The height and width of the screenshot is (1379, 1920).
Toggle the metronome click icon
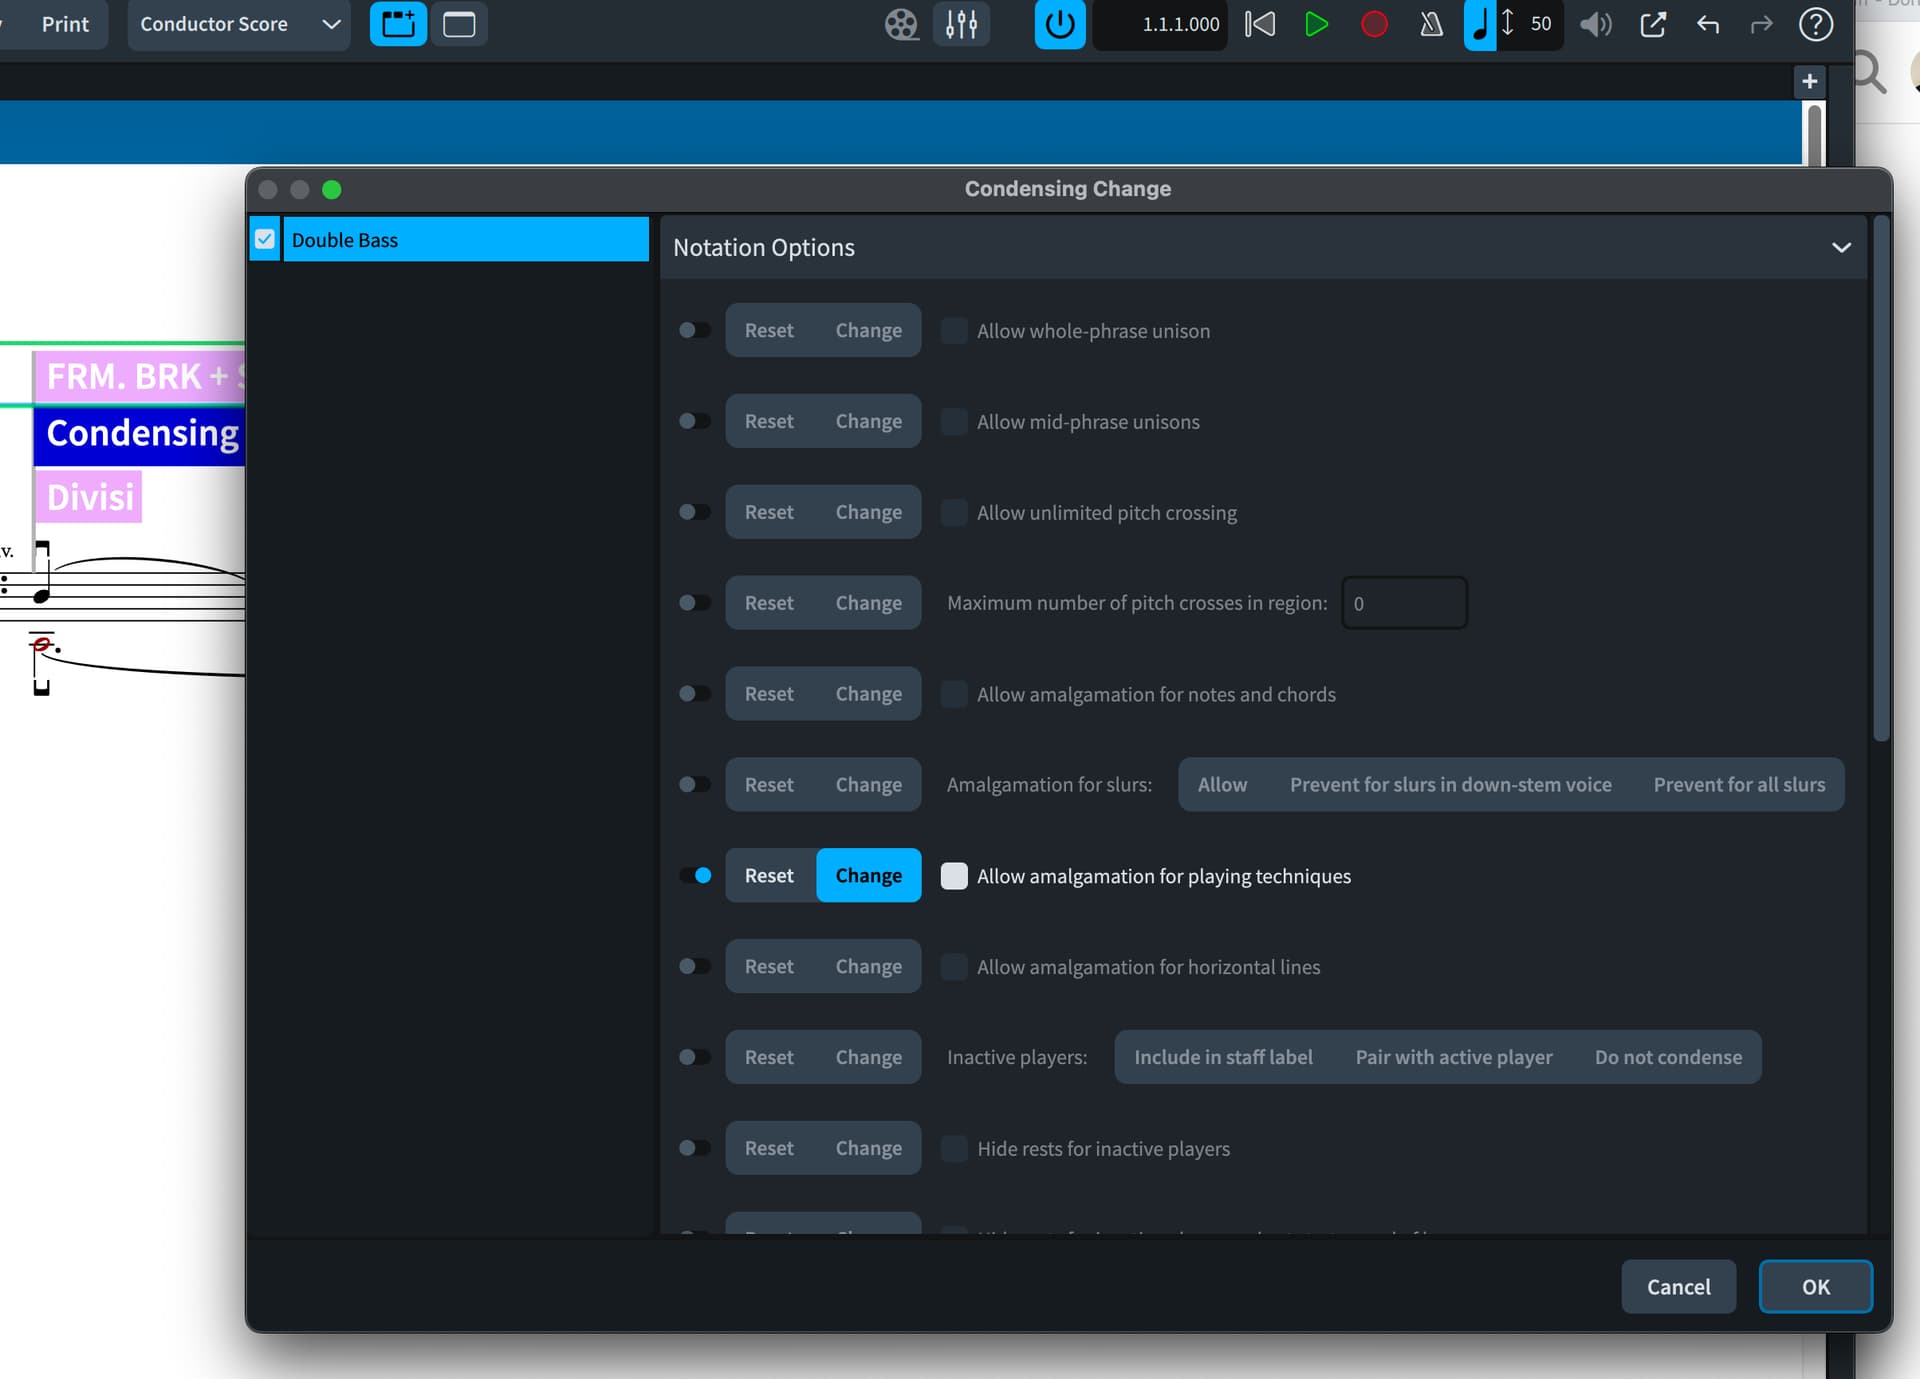pos(1431,24)
